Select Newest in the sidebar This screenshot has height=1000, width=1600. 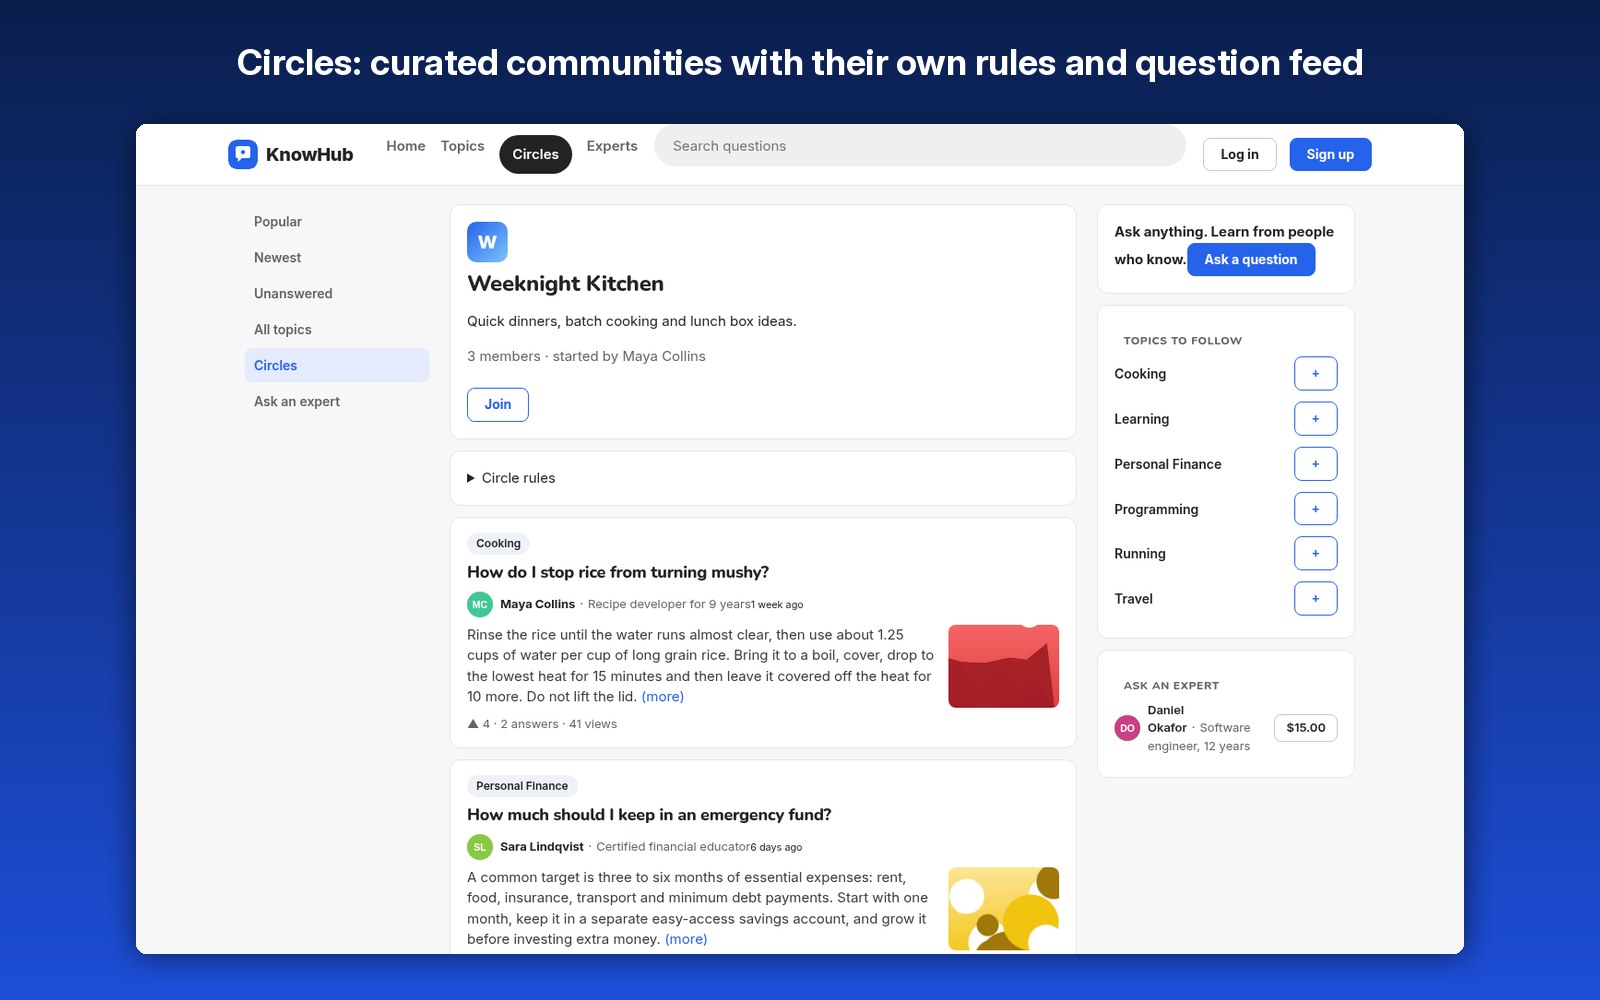coord(337,258)
